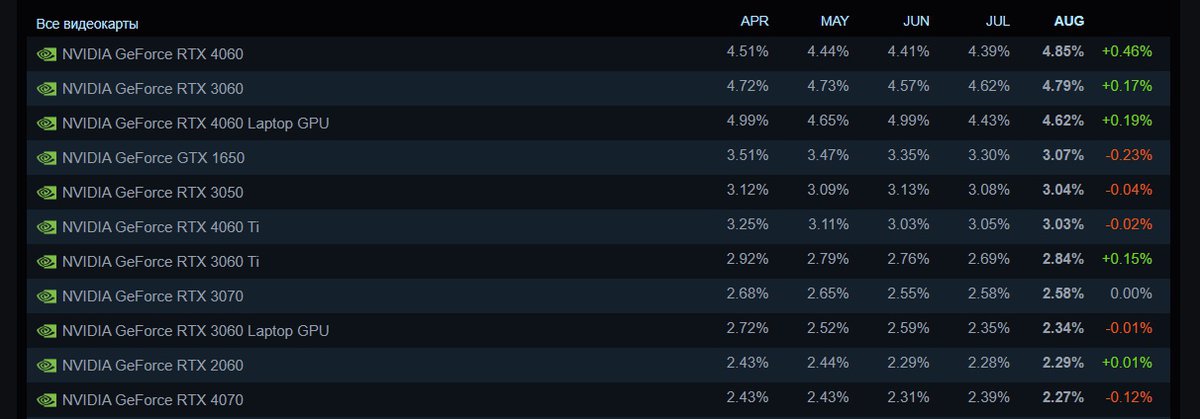The width and height of the screenshot is (1200, 419).
Task: Click NVIDIA logo icon beside RTX 4060 Ti
Action: tap(46, 227)
